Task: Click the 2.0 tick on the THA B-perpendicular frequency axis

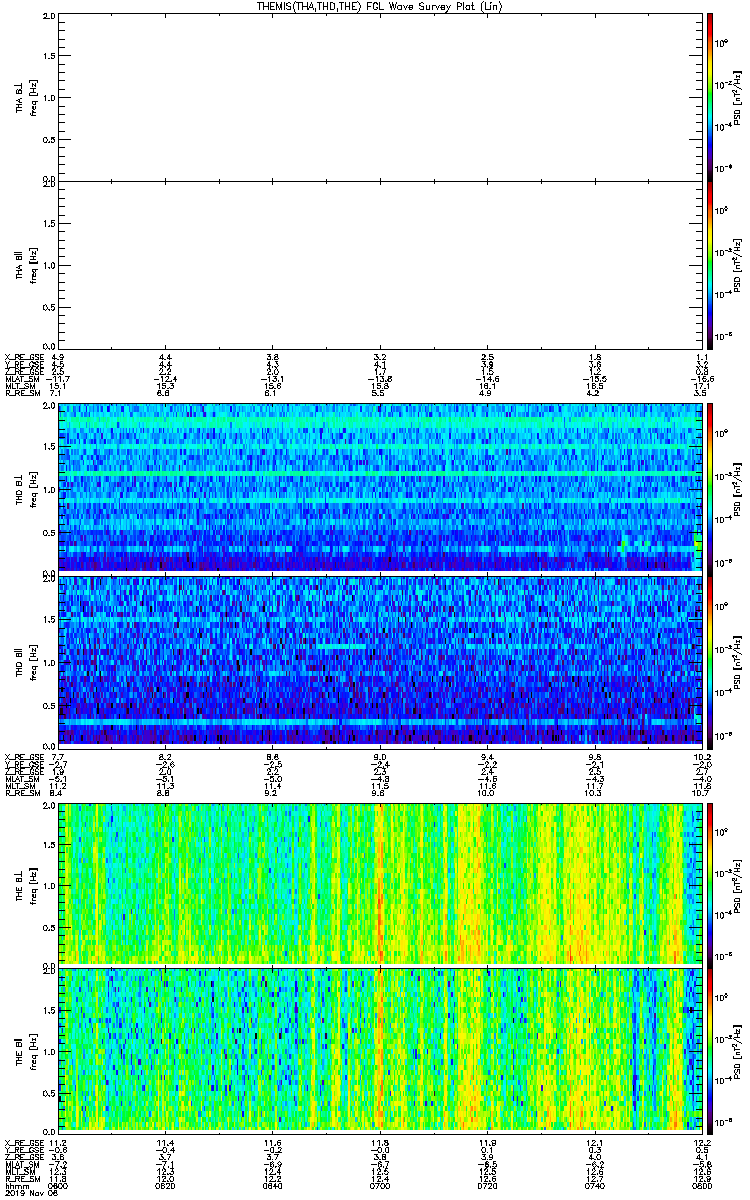Action: 49,17
